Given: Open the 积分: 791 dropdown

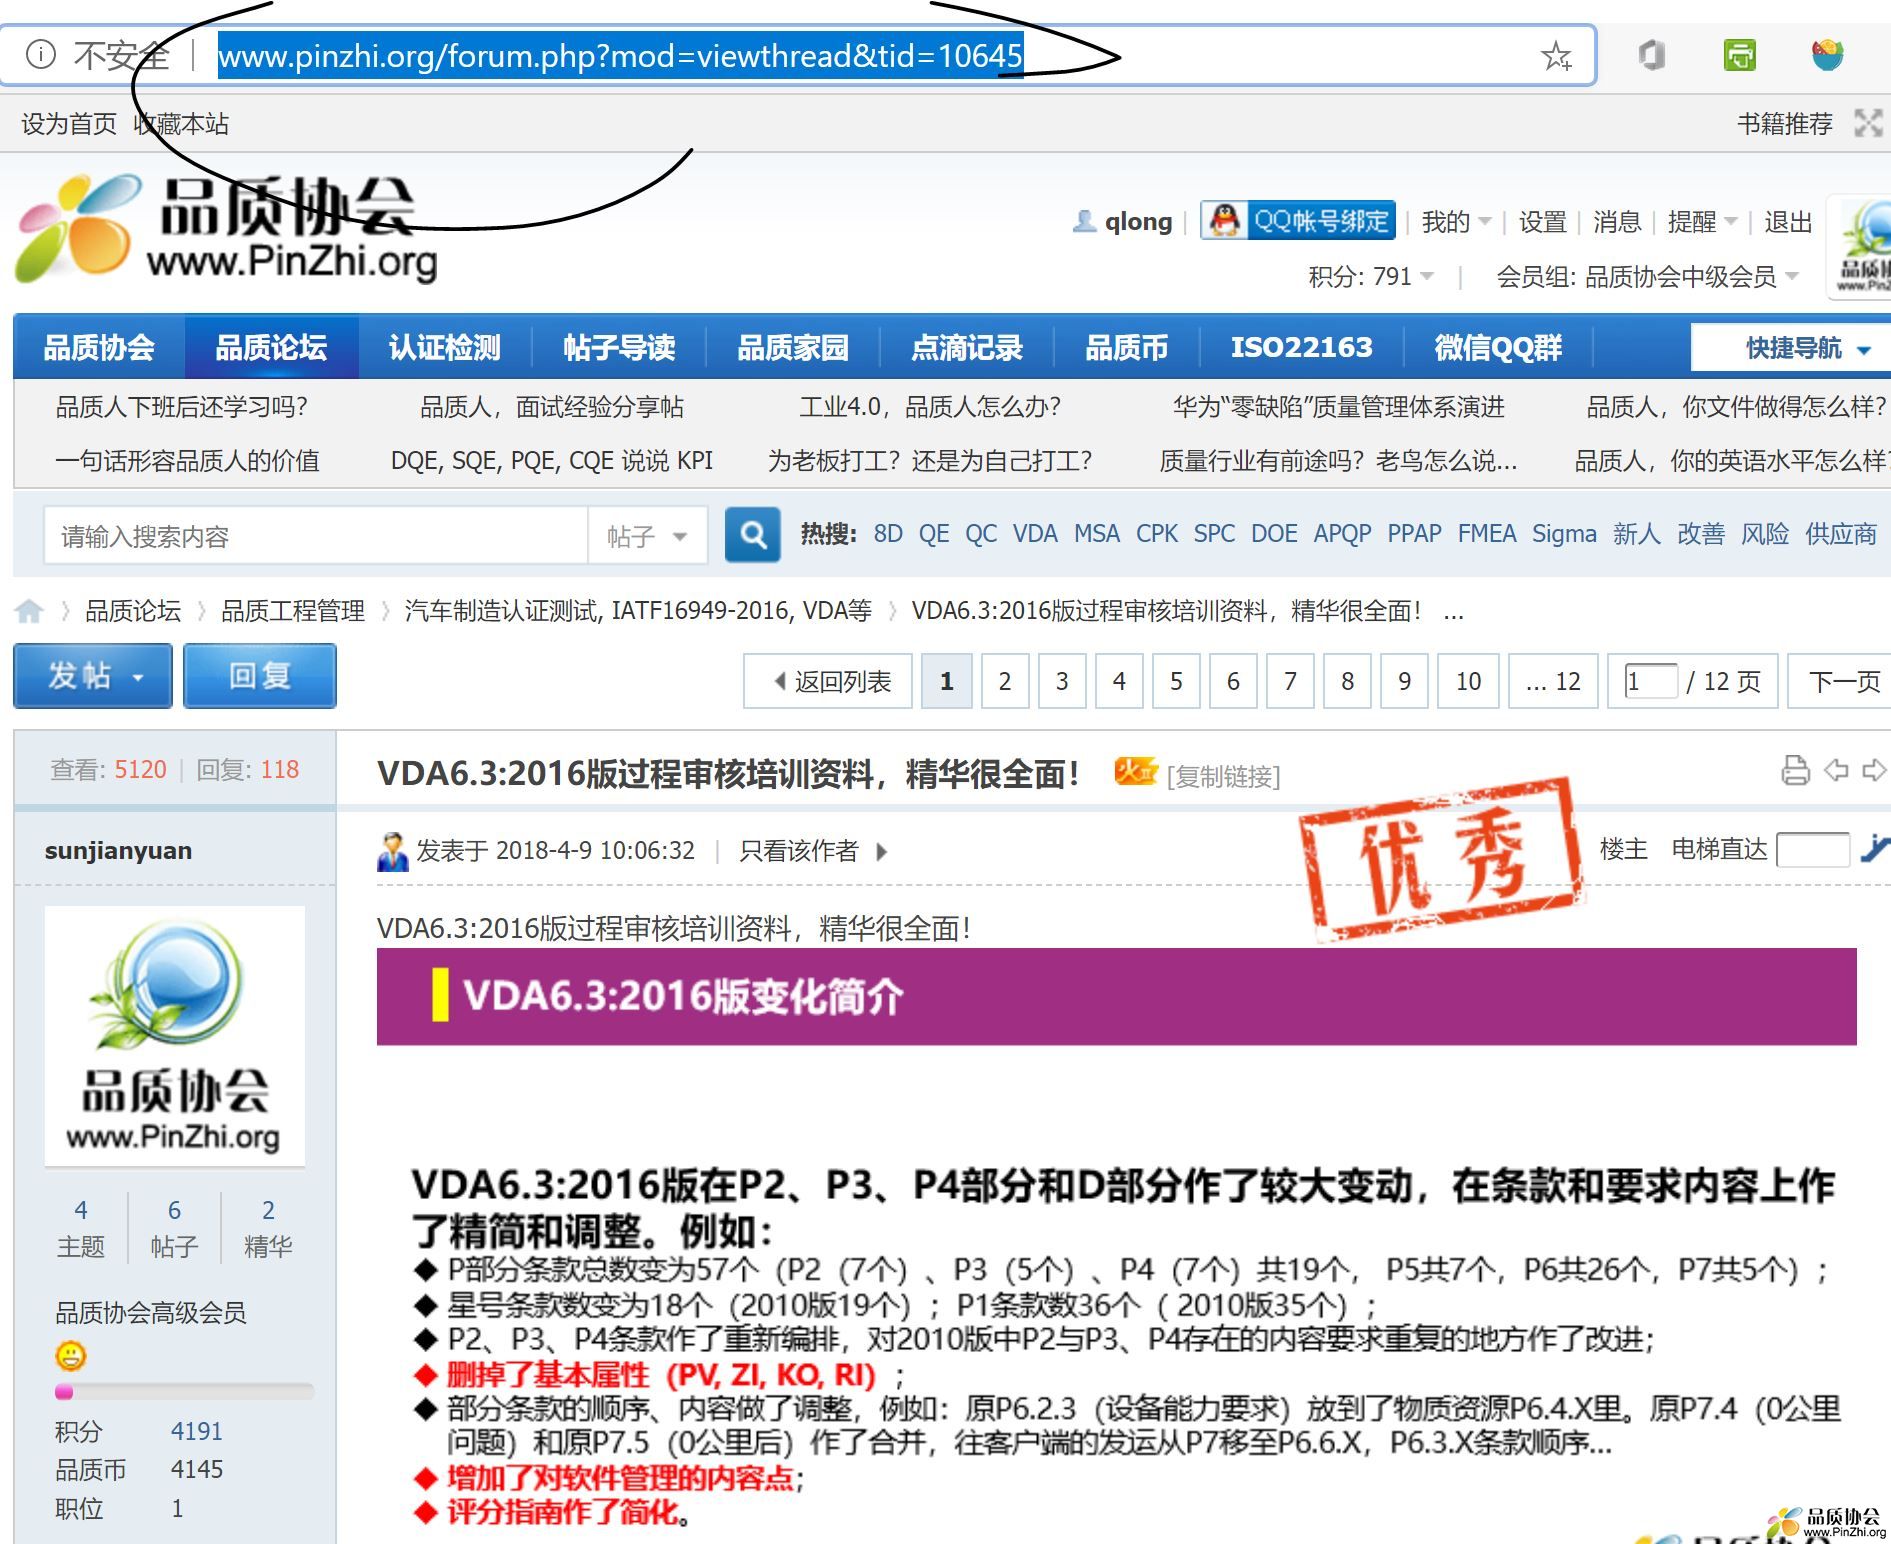Looking at the screenshot, I should [1371, 276].
